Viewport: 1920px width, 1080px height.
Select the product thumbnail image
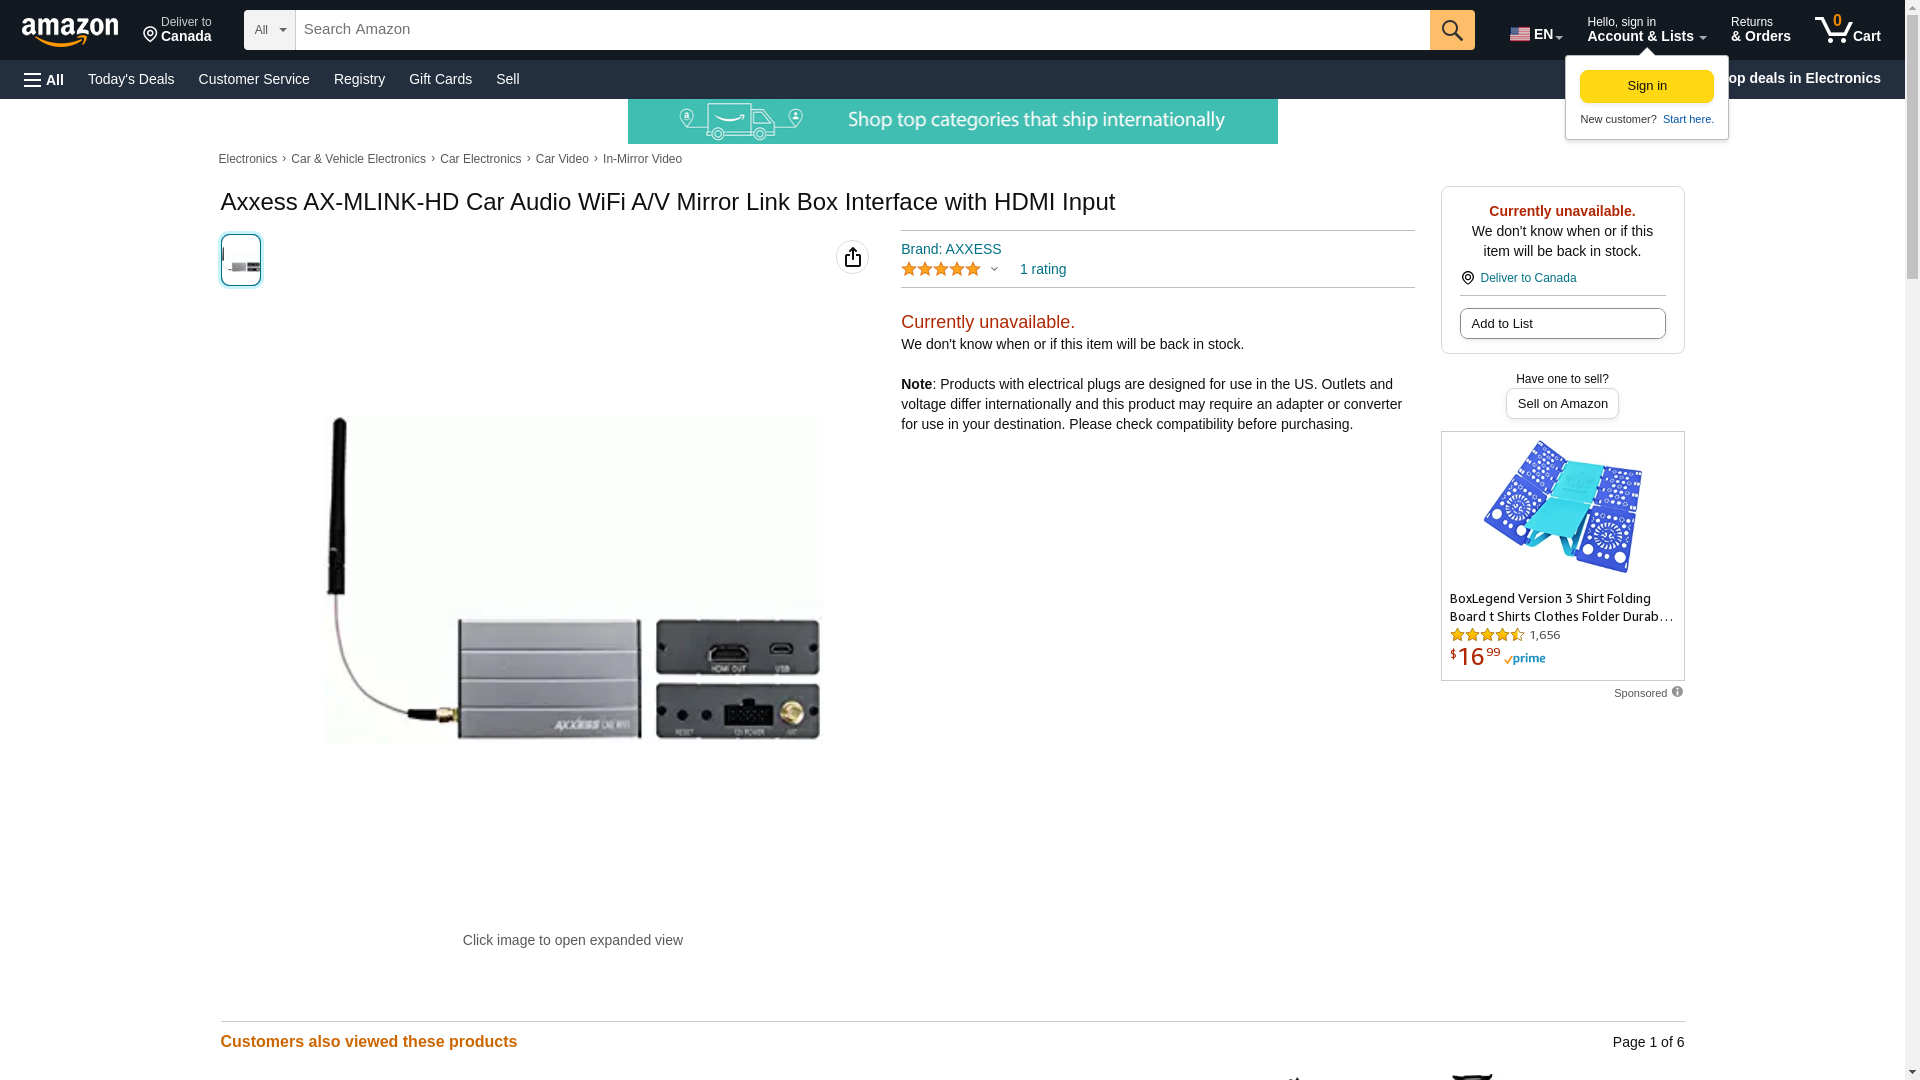click(x=241, y=260)
